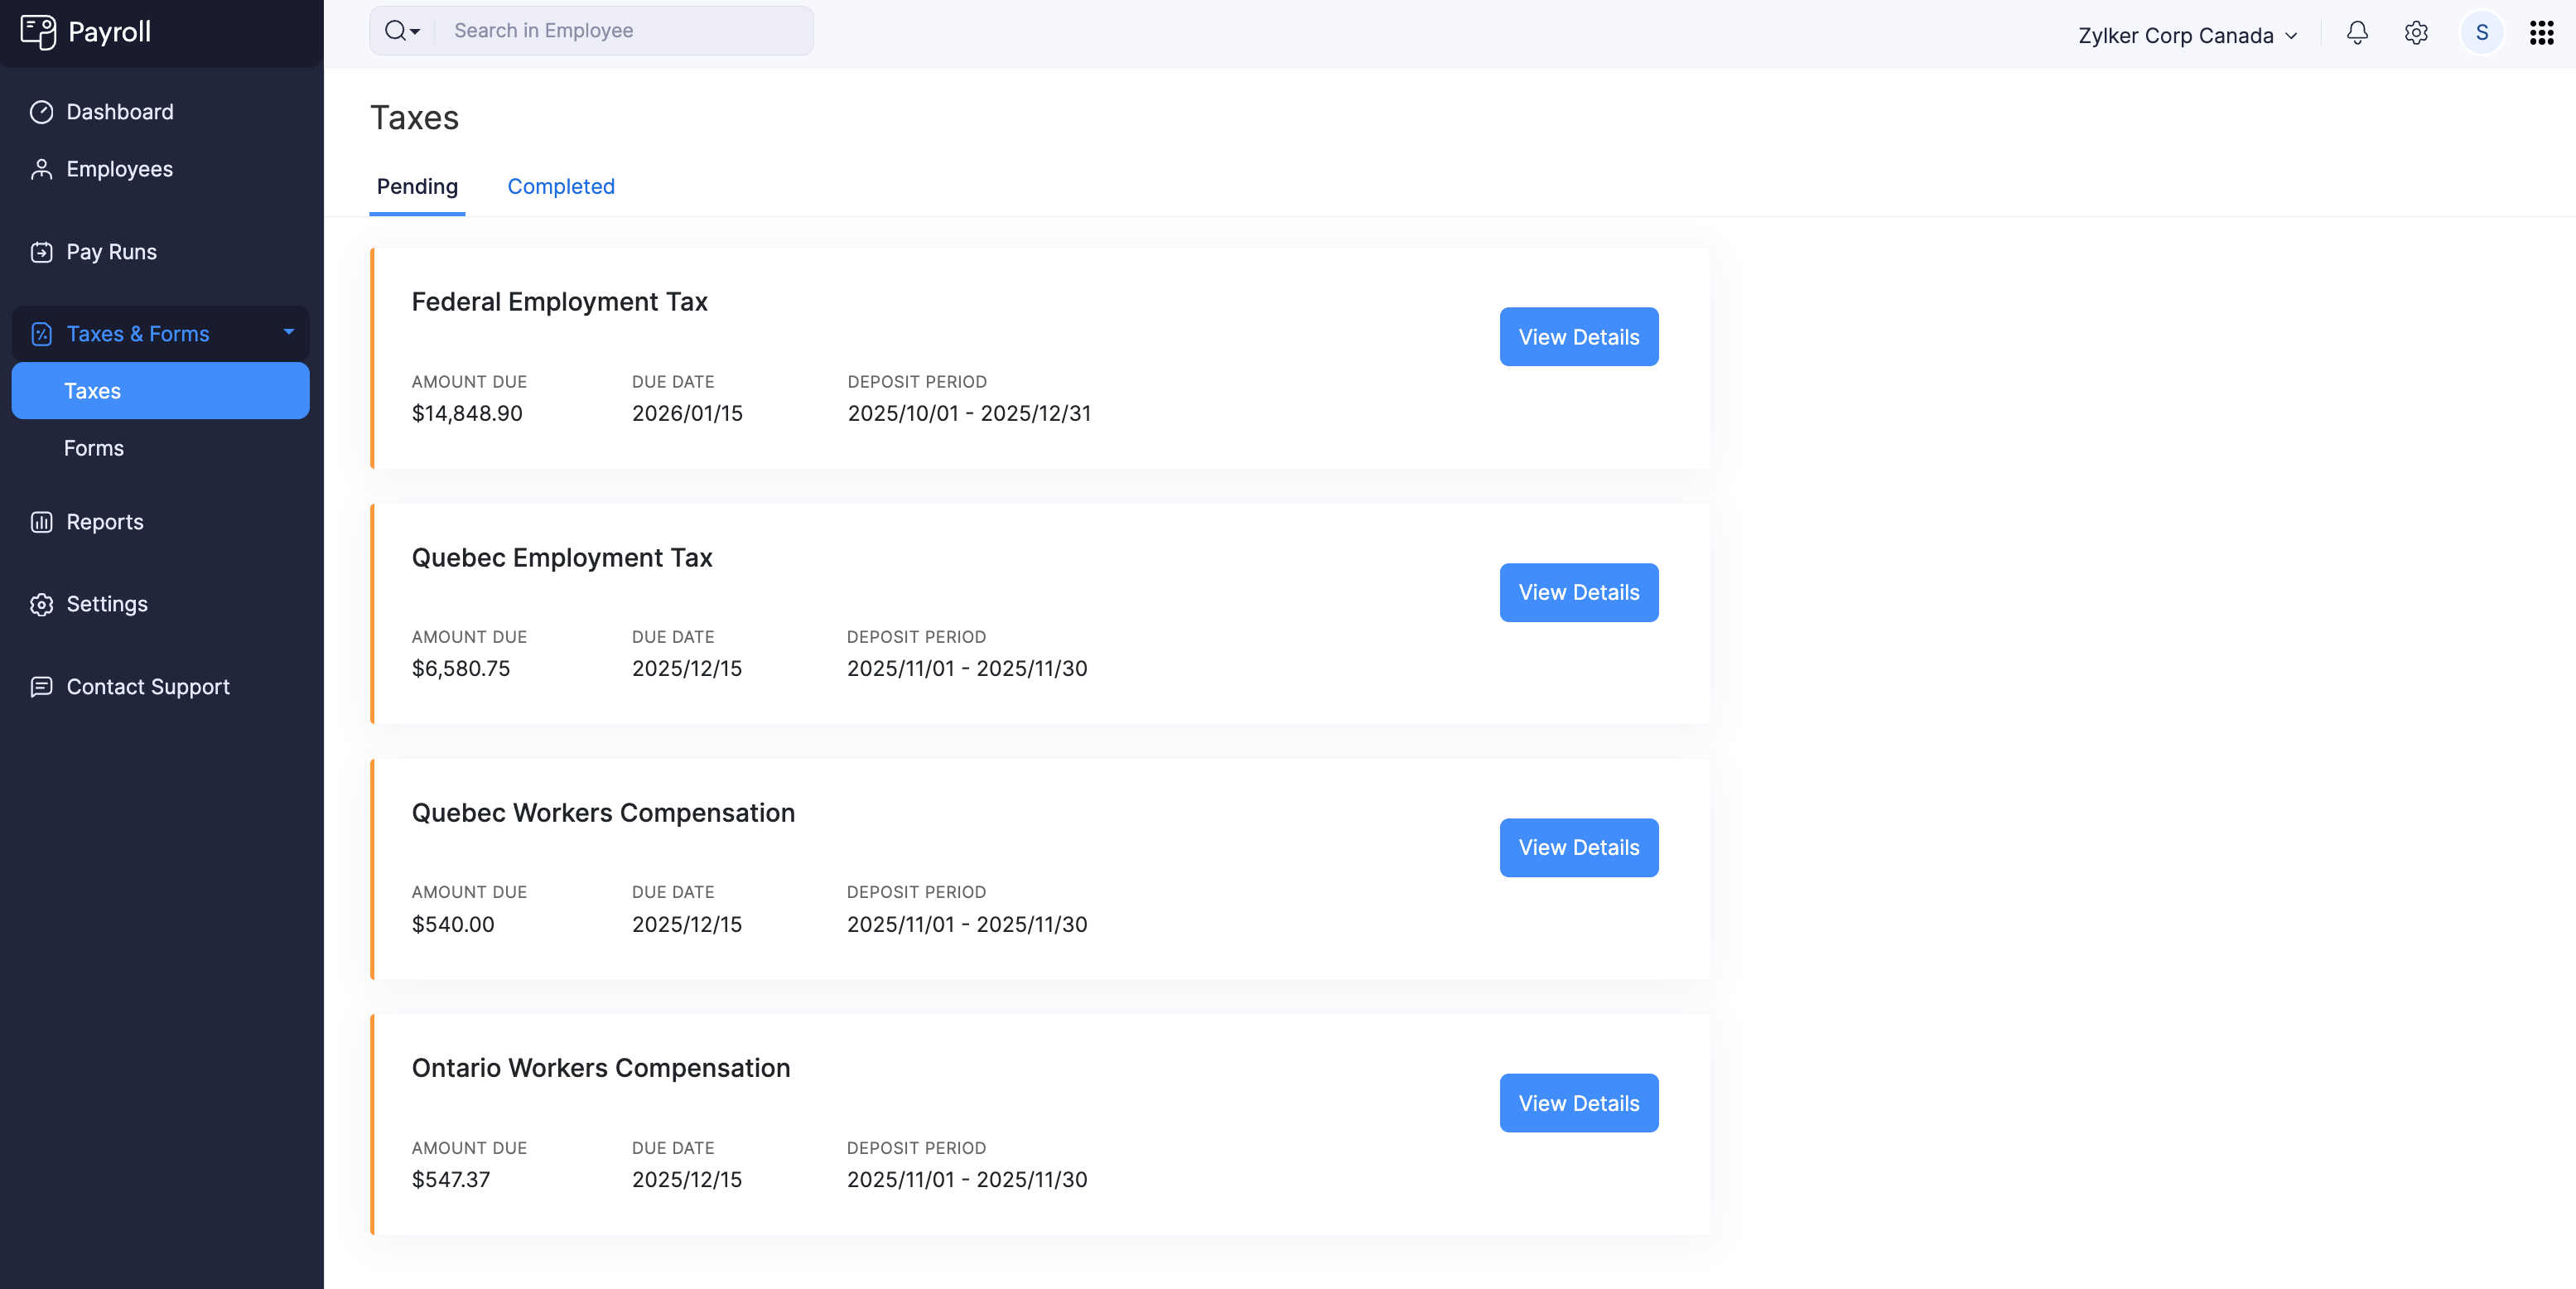The width and height of the screenshot is (2576, 1289).
Task: Open the search category dropdown arrow
Action: pyautogui.click(x=414, y=31)
